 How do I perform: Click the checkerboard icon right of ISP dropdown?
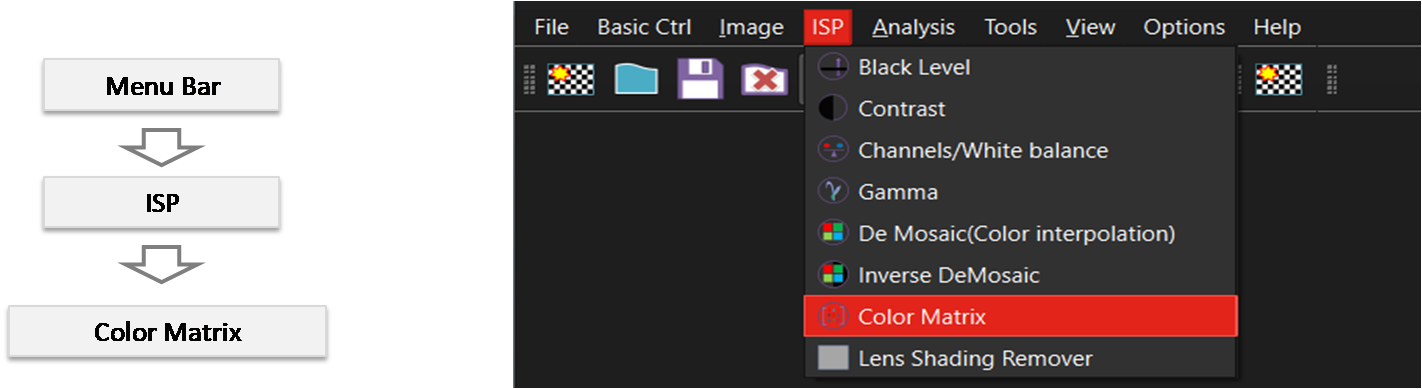[1280, 79]
